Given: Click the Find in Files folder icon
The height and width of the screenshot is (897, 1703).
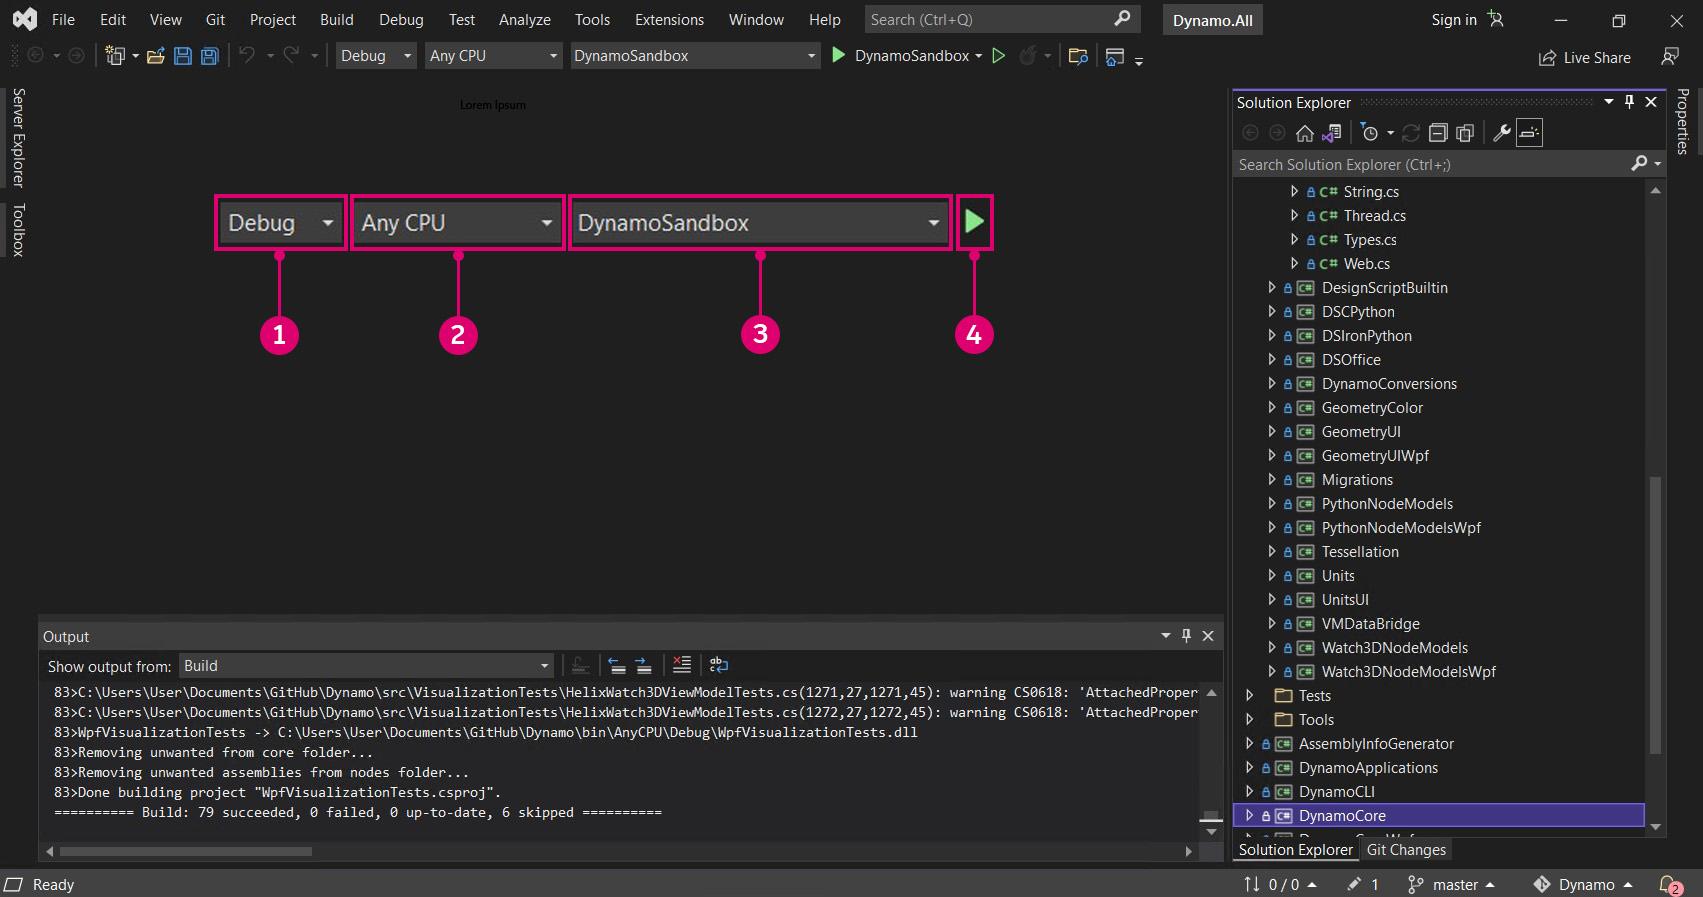Looking at the screenshot, I should click(1078, 56).
